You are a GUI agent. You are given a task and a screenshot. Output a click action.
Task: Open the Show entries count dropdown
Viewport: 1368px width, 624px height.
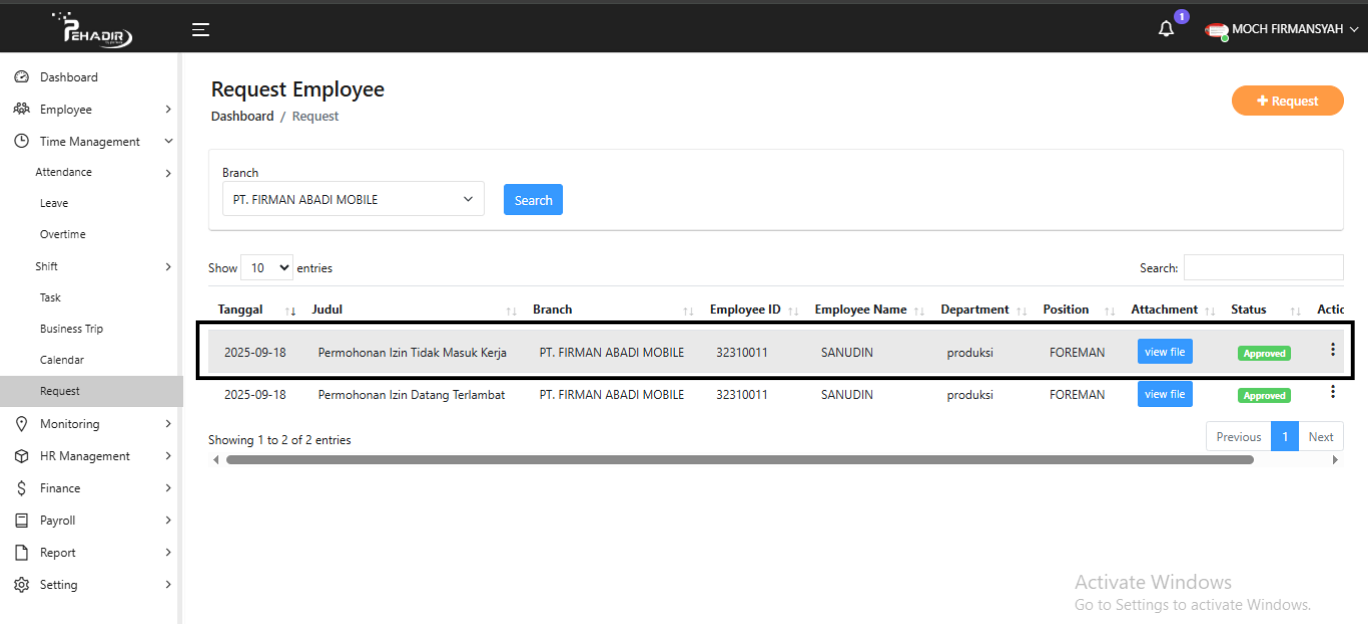tap(267, 268)
